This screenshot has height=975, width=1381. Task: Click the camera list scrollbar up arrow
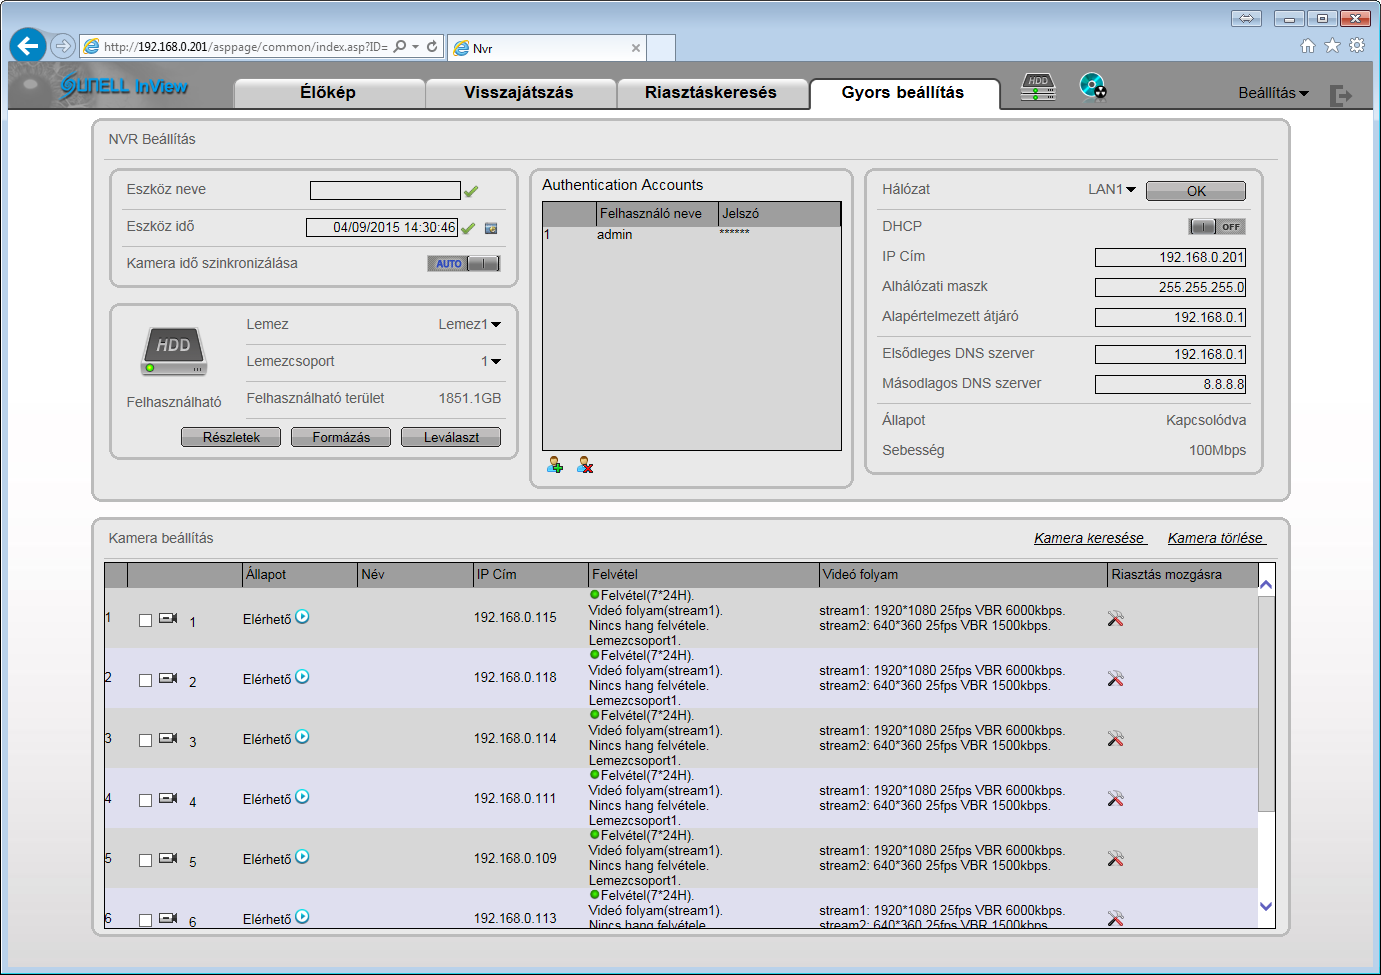(1266, 584)
